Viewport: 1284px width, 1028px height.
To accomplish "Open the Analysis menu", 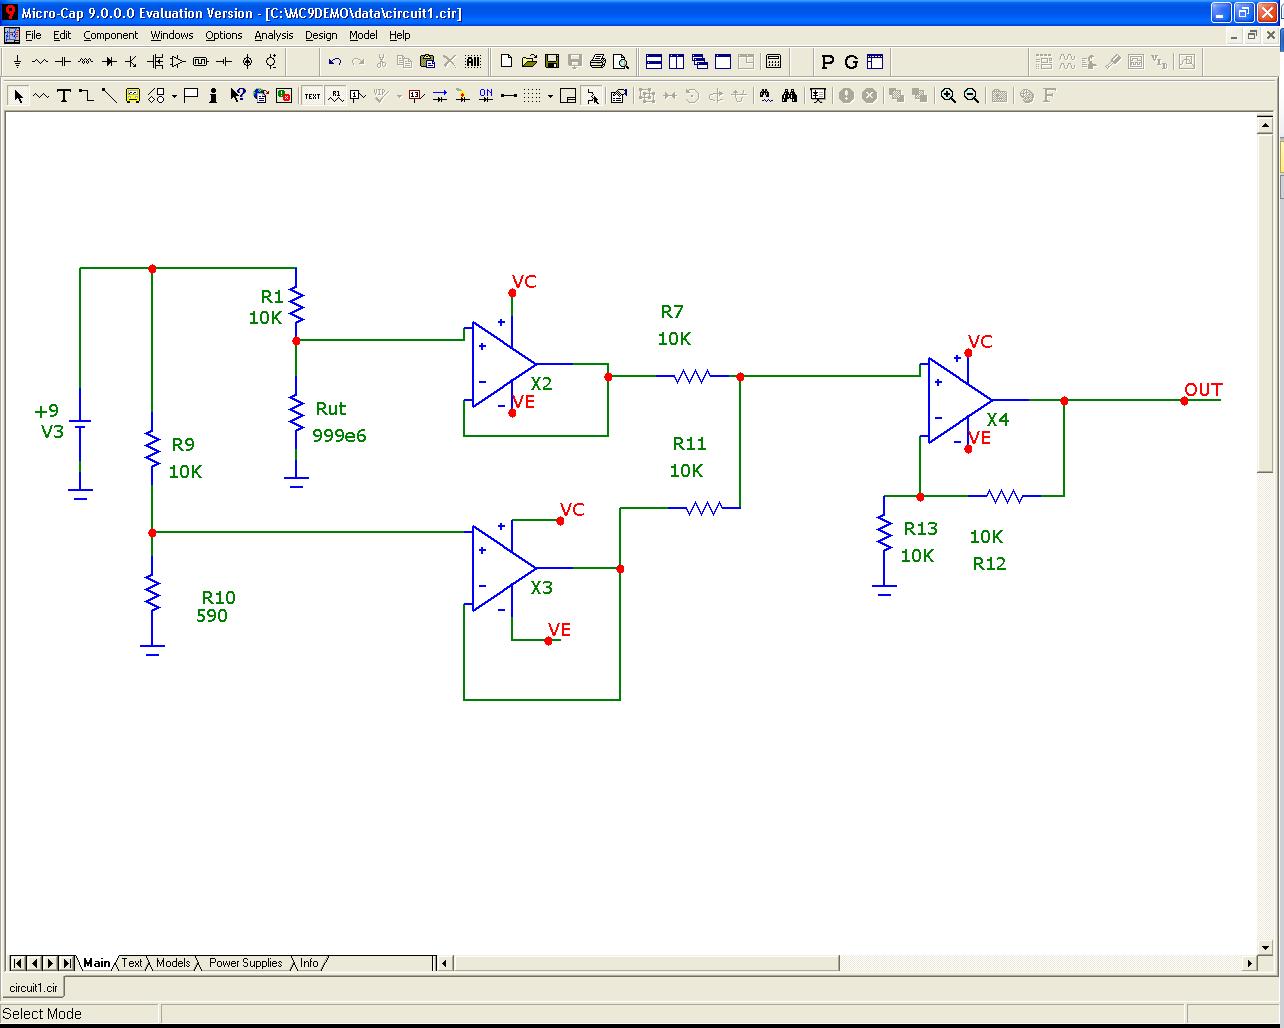I will pyautogui.click(x=273, y=35).
